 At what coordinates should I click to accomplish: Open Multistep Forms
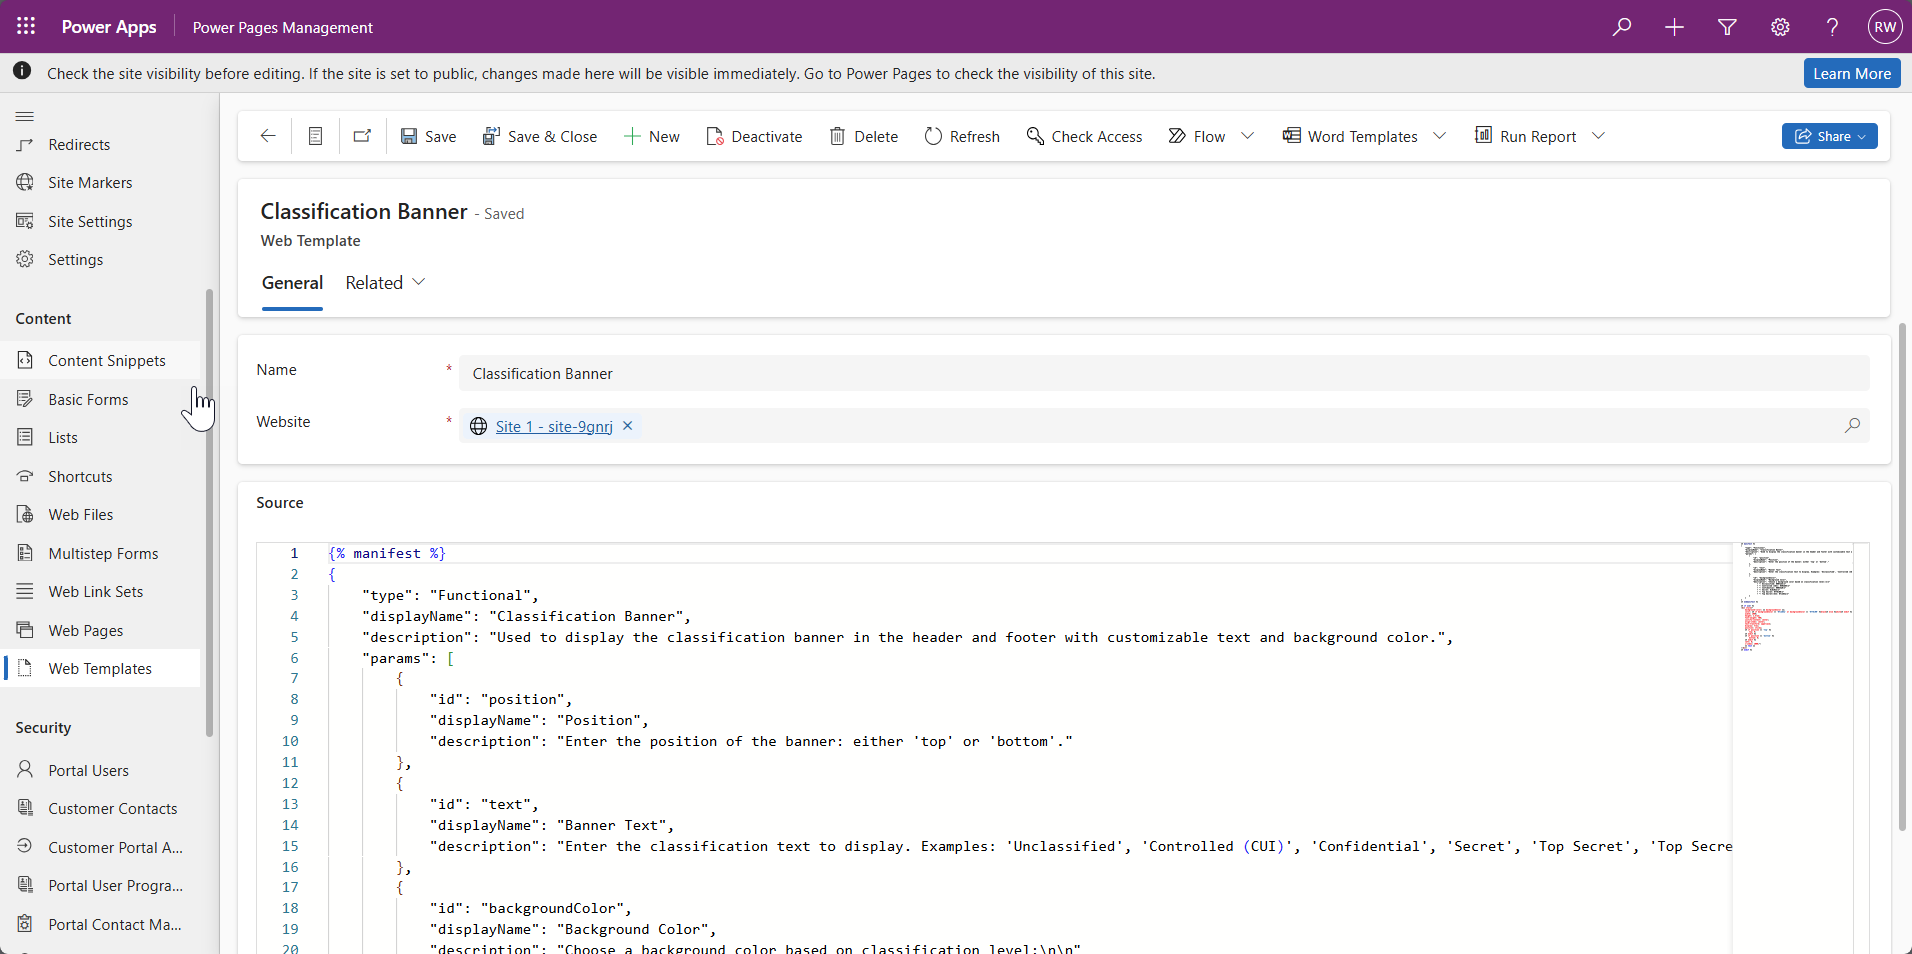[100, 553]
